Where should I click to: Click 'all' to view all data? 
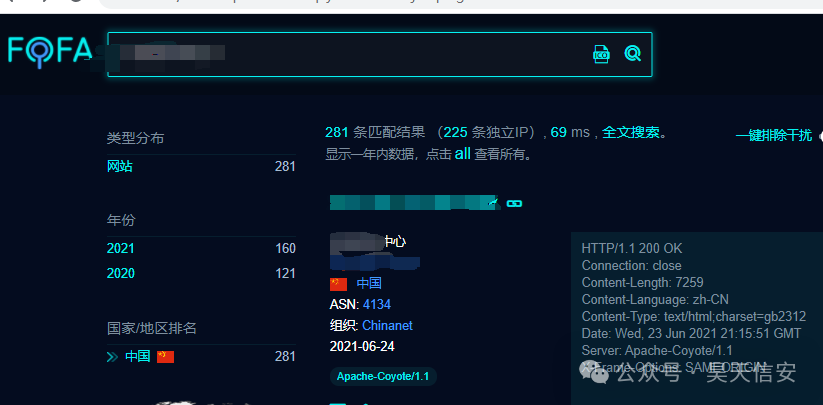(x=462, y=154)
